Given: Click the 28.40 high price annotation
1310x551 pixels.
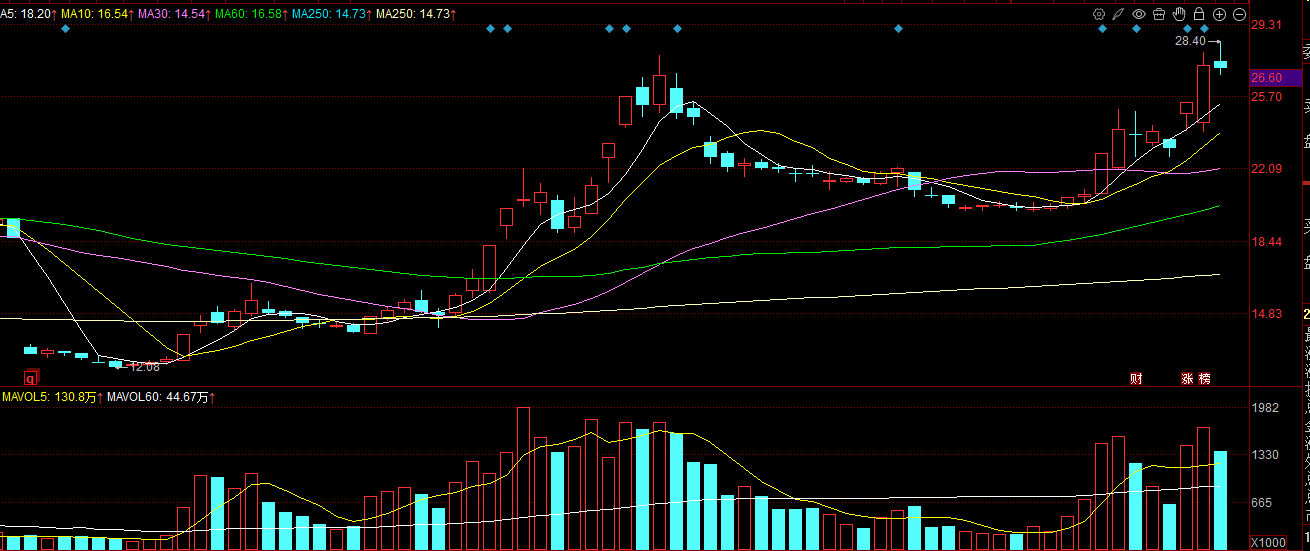Looking at the screenshot, I should (x=1190, y=41).
